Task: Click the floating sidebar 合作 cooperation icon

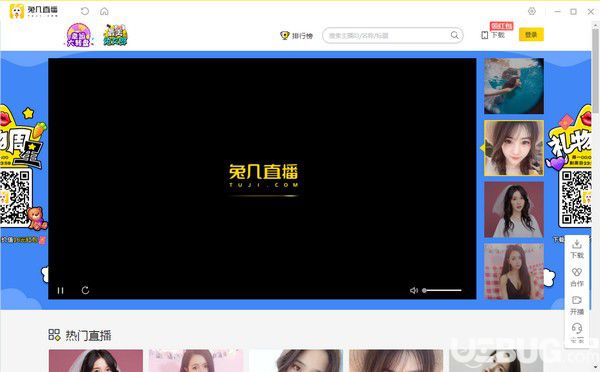Action: 577,277
